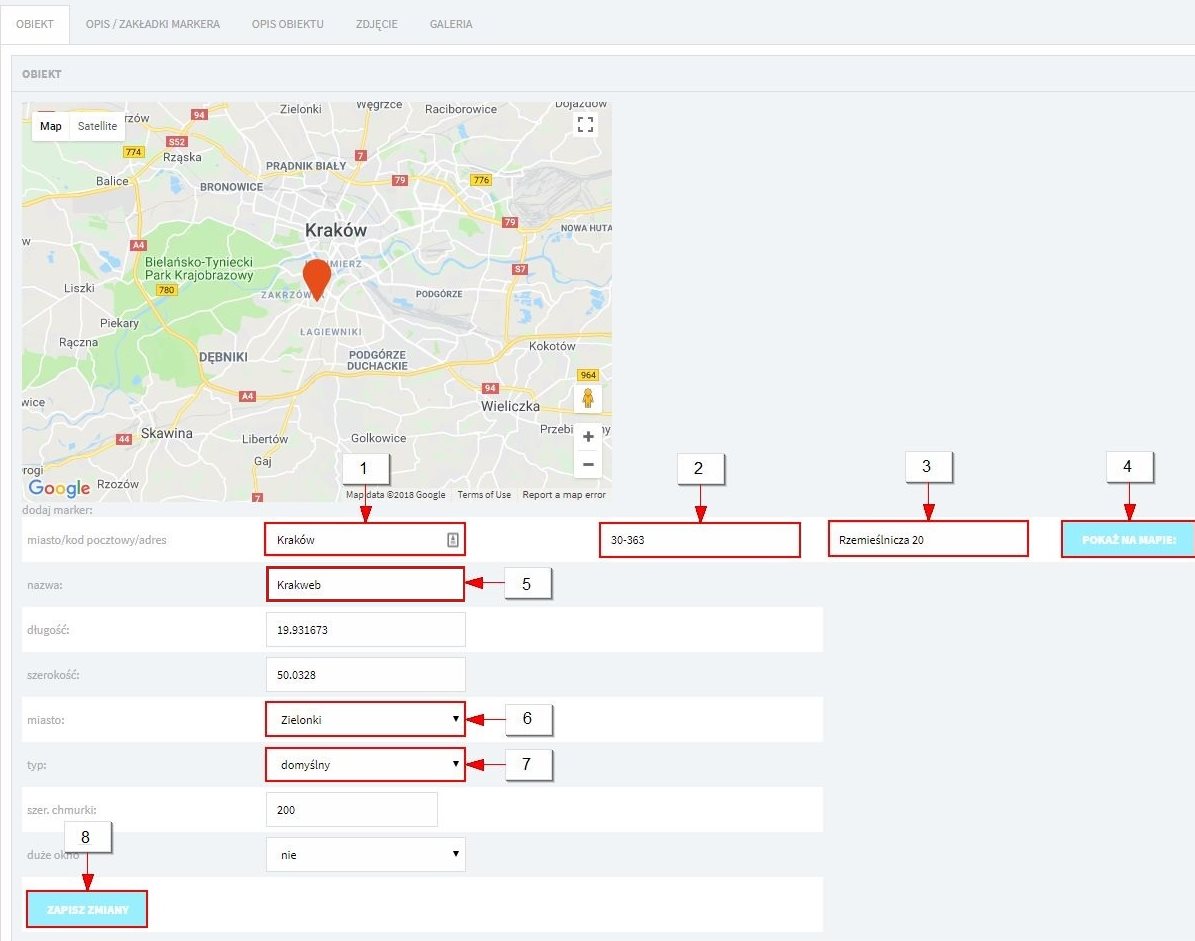Switch map to Map view
The width and height of the screenshot is (1195, 941).
[x=51, y=126]
